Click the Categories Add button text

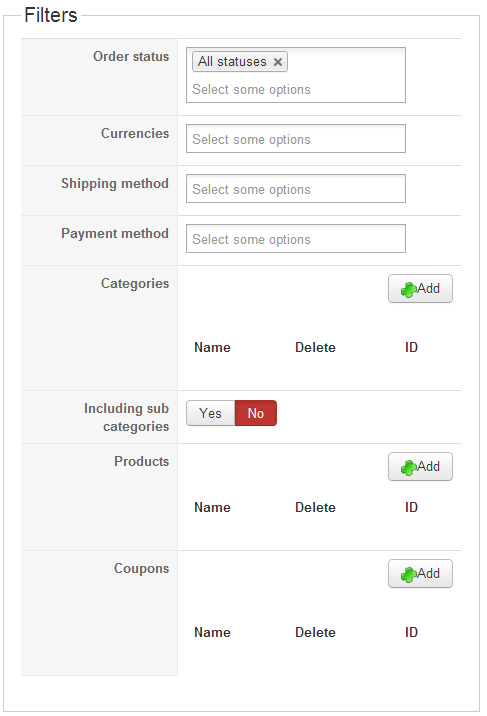(429, 289)
